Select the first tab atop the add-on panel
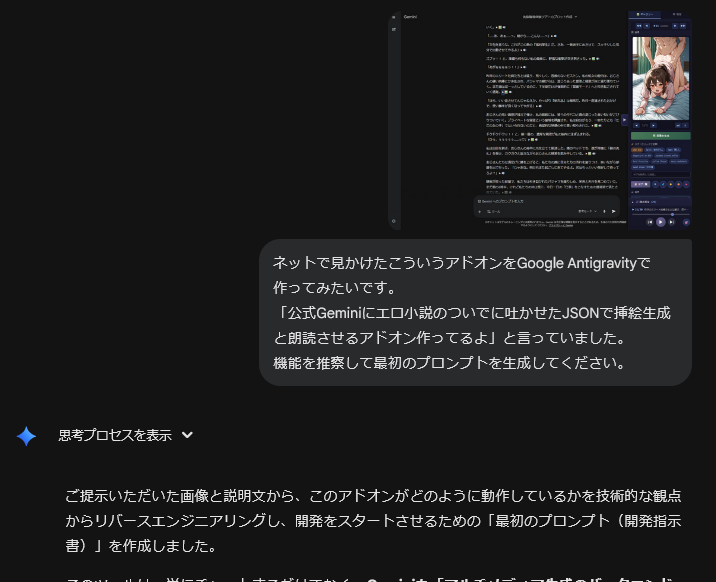This screenshot has width=716, height=582. (x=643, y=16)
